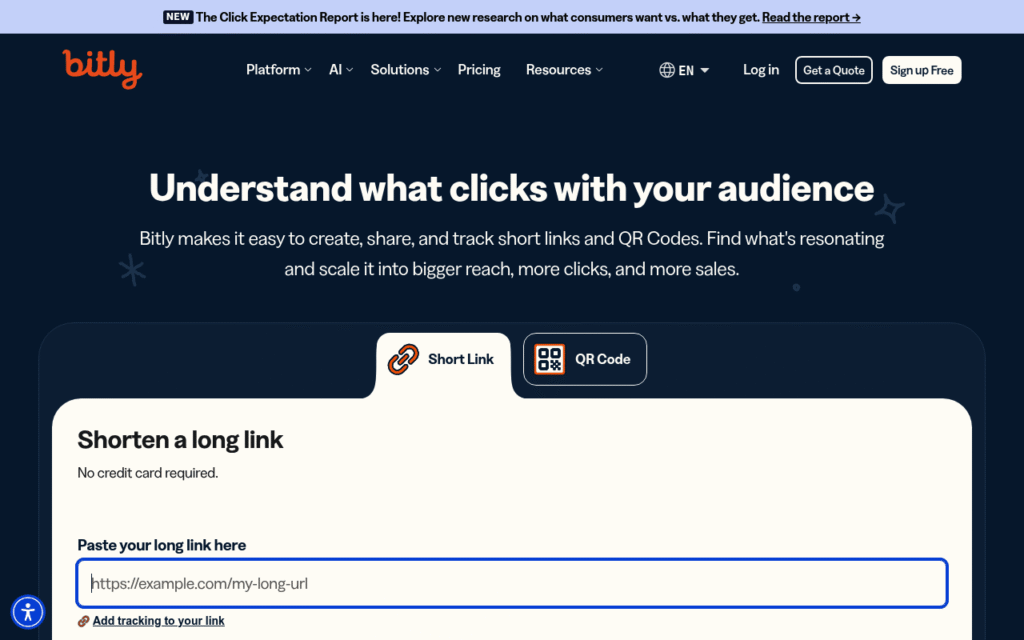Switch to the QR Code tab

tap(584, 359)
